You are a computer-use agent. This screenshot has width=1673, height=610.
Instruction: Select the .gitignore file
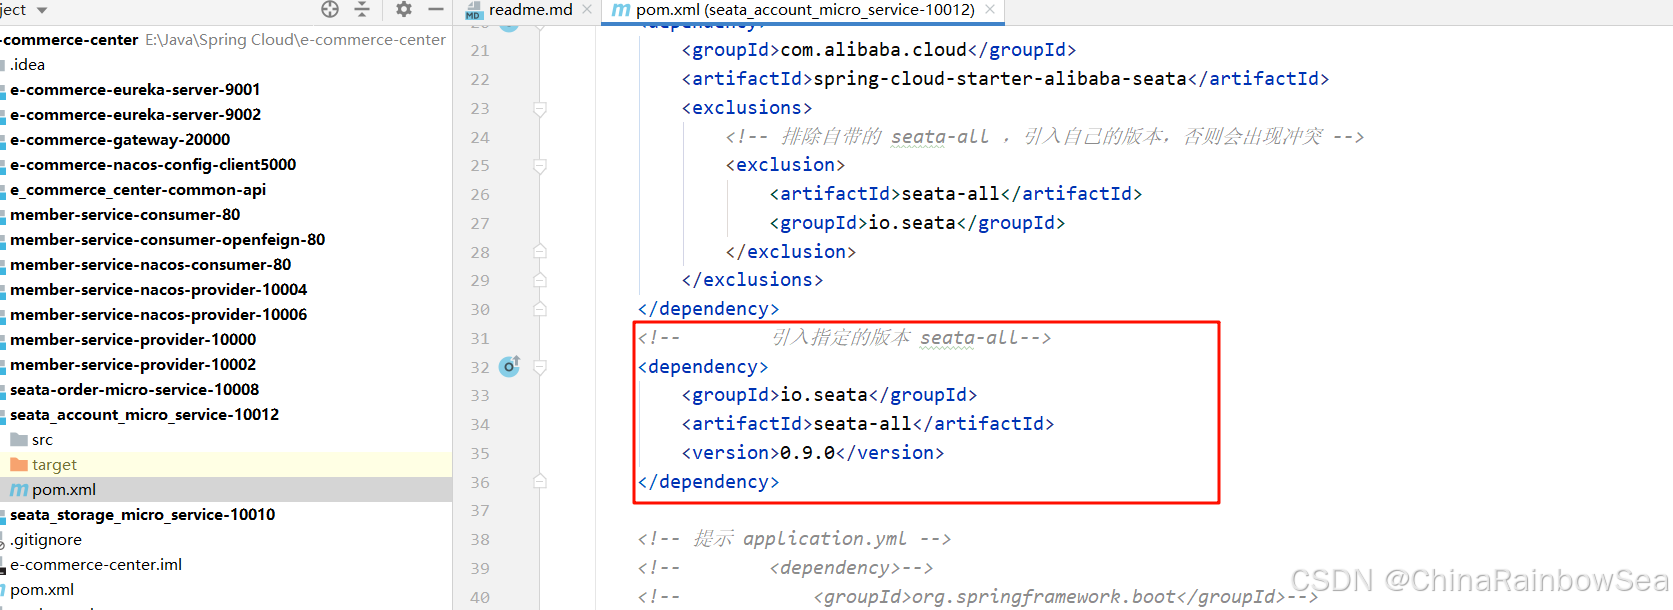pos(46,540)
